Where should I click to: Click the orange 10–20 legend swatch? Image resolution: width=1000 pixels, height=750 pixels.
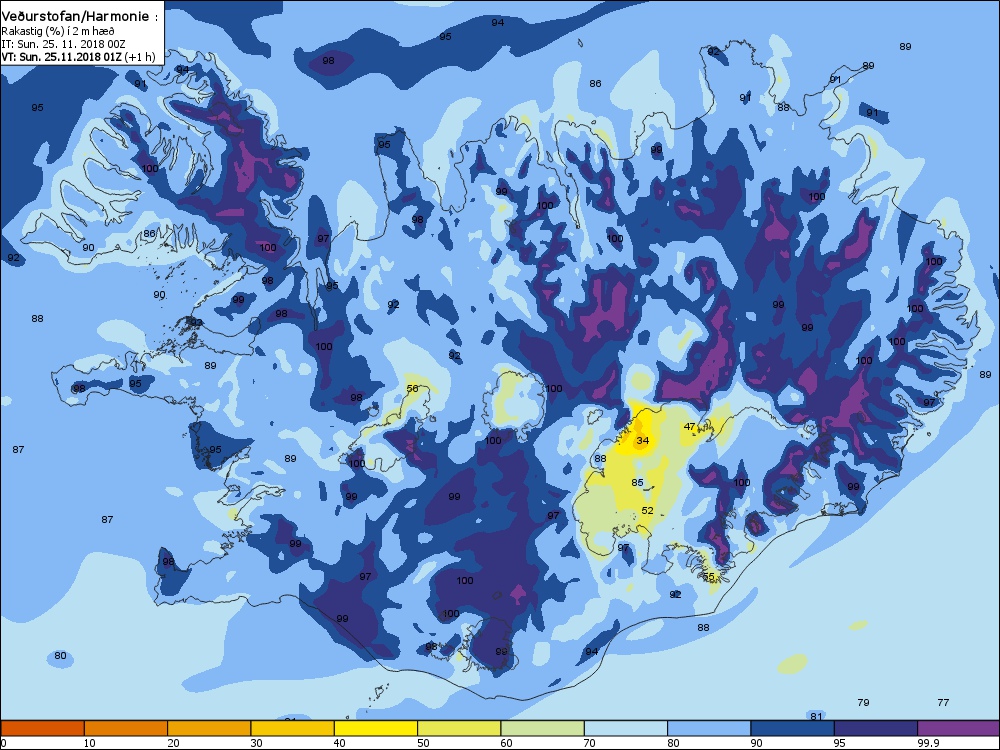point(126,728)
